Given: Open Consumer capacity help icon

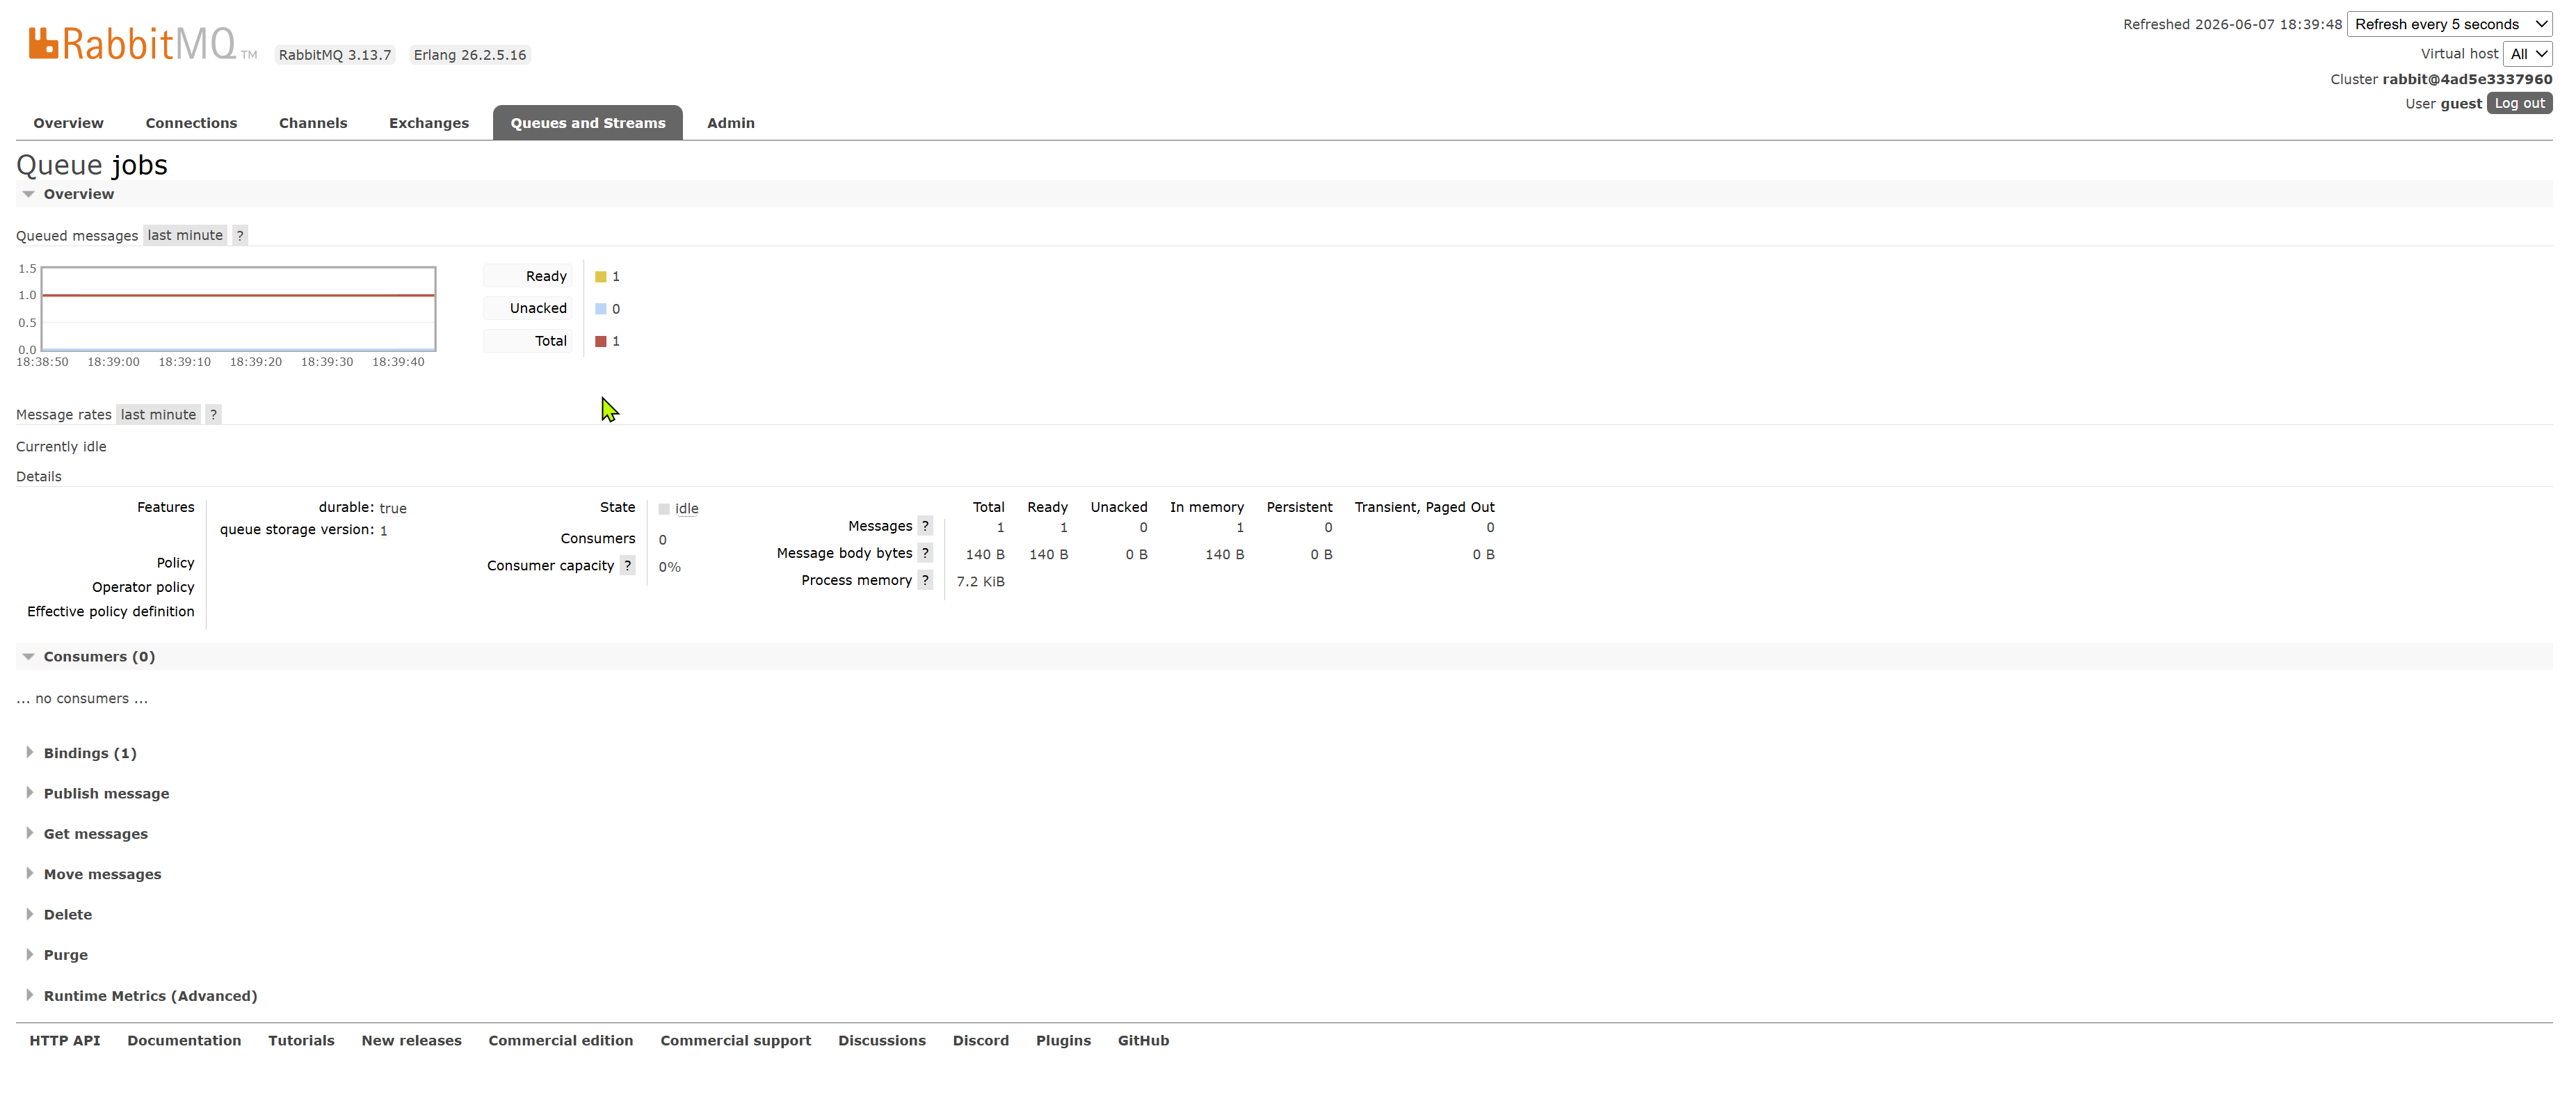Looking at the screenshot, I should tap(627, 565).
